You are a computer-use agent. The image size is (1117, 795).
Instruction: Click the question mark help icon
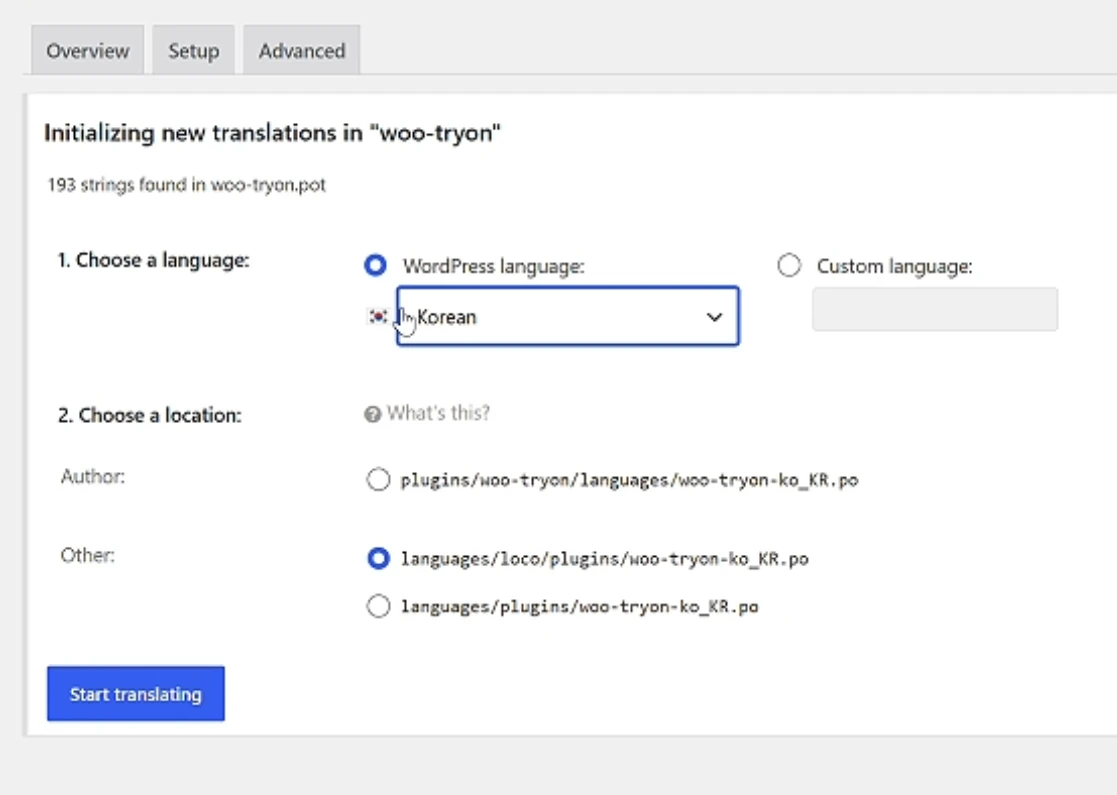point(373,414)
